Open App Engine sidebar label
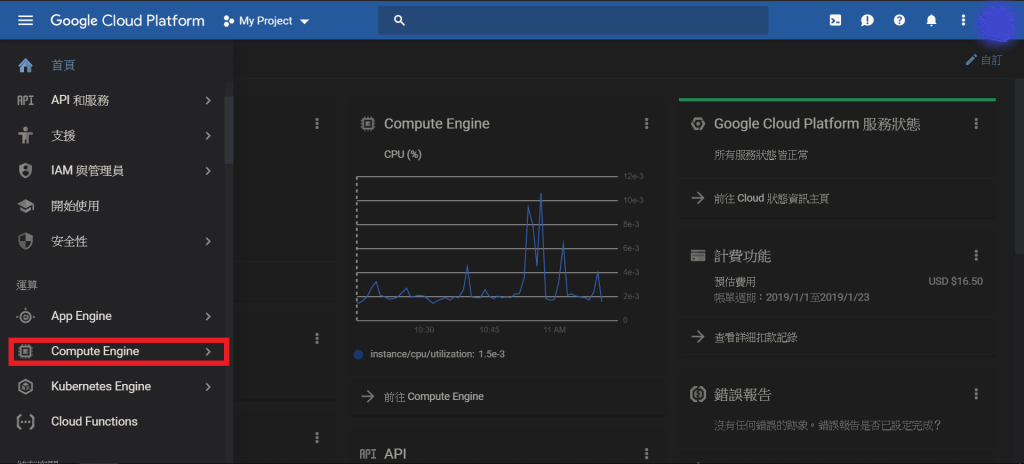This screenshot has width=1024, height=464. click(x=82, y=316)
